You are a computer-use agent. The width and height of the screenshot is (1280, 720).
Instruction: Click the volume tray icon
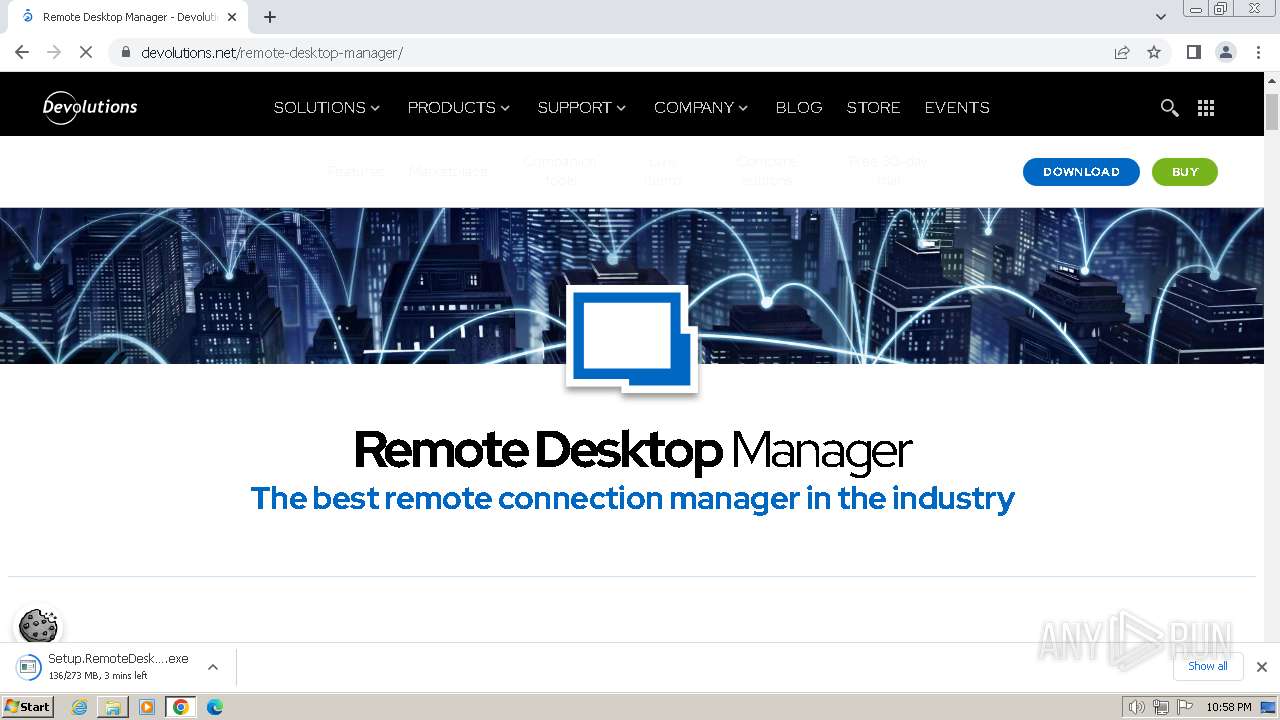click(x=1136, y=707)
